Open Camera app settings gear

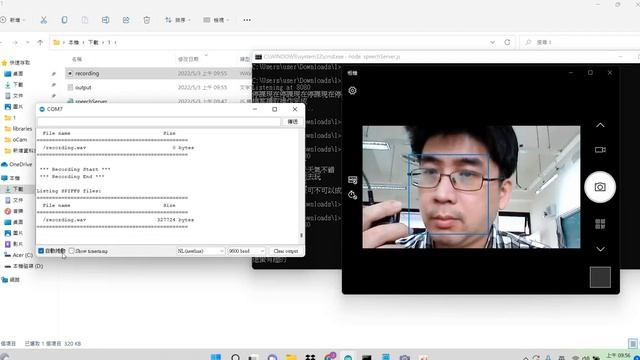point(352,91)
